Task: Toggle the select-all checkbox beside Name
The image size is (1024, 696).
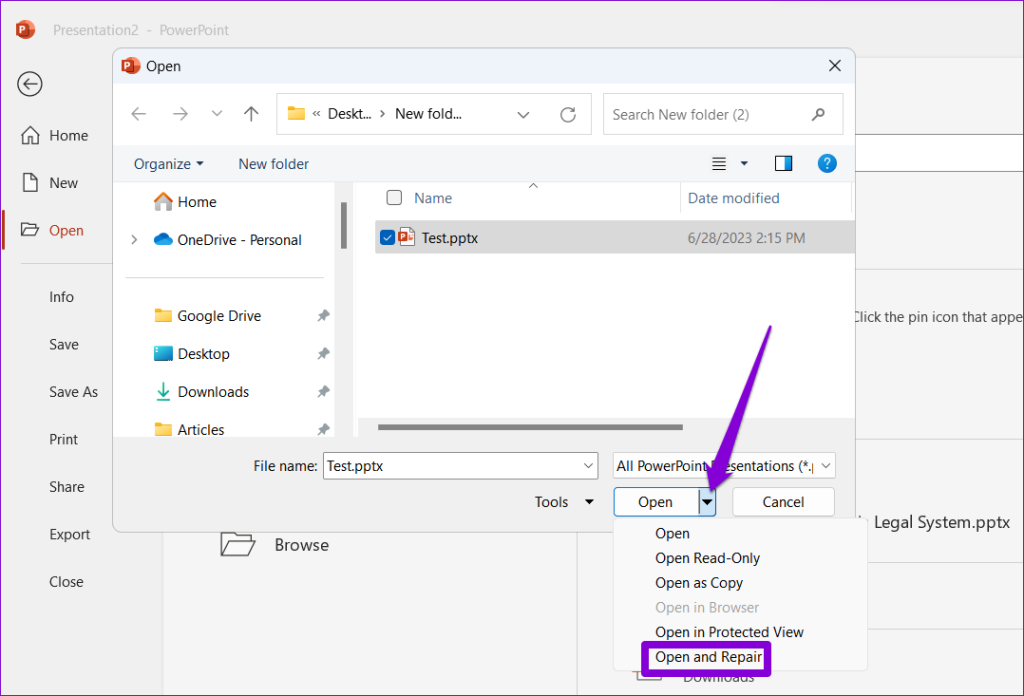Action: click(394, 198)
